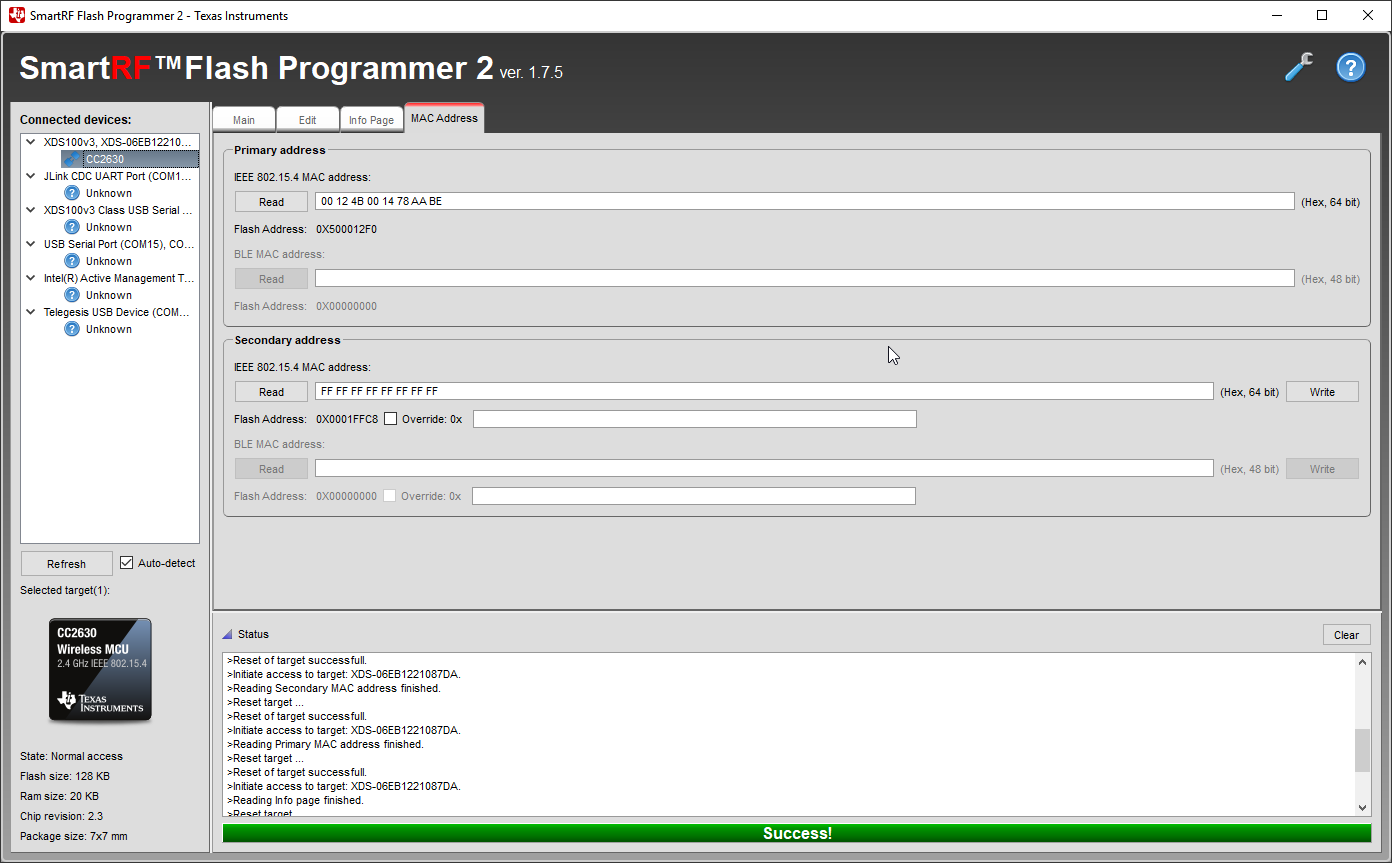
Task: Go to the Info Page tab
Action: [x=371, y=119]
